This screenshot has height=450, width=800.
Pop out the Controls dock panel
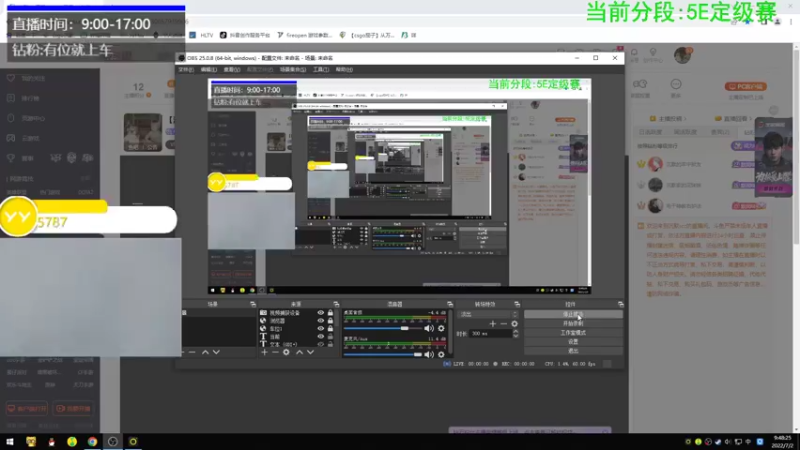(620, 304)
